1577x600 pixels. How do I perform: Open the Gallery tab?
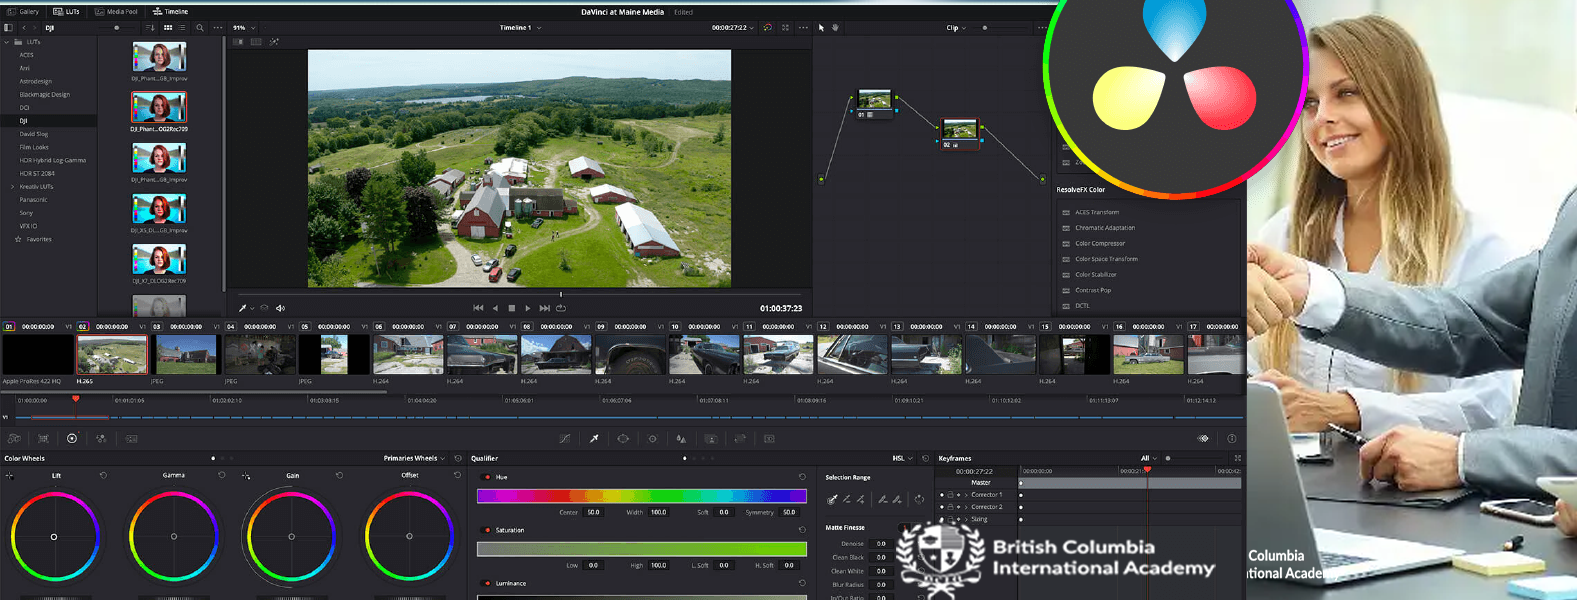pos(23,12)
